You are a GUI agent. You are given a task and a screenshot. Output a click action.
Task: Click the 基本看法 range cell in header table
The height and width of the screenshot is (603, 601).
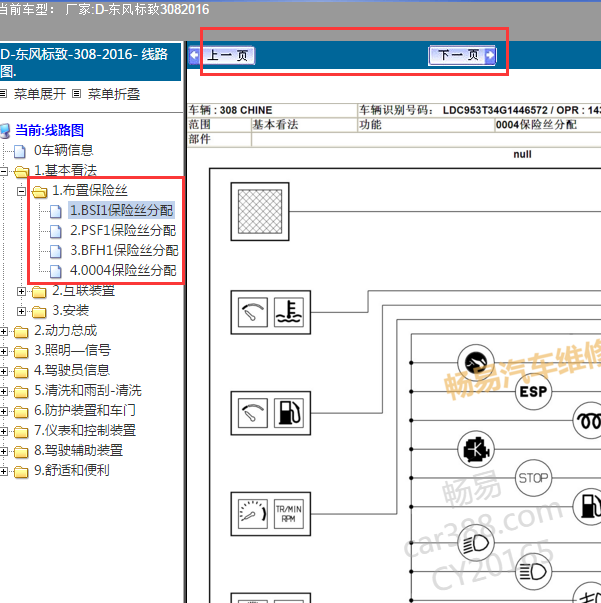click(304, 125)
